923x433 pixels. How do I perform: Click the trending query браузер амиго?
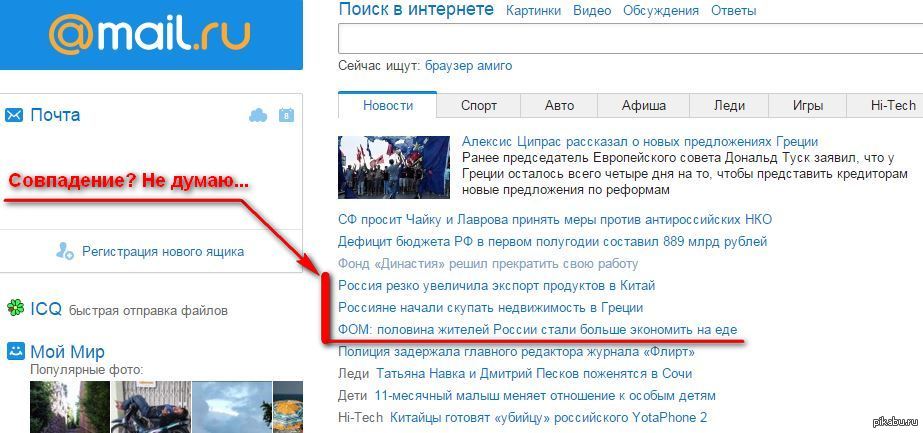point(469,65)
